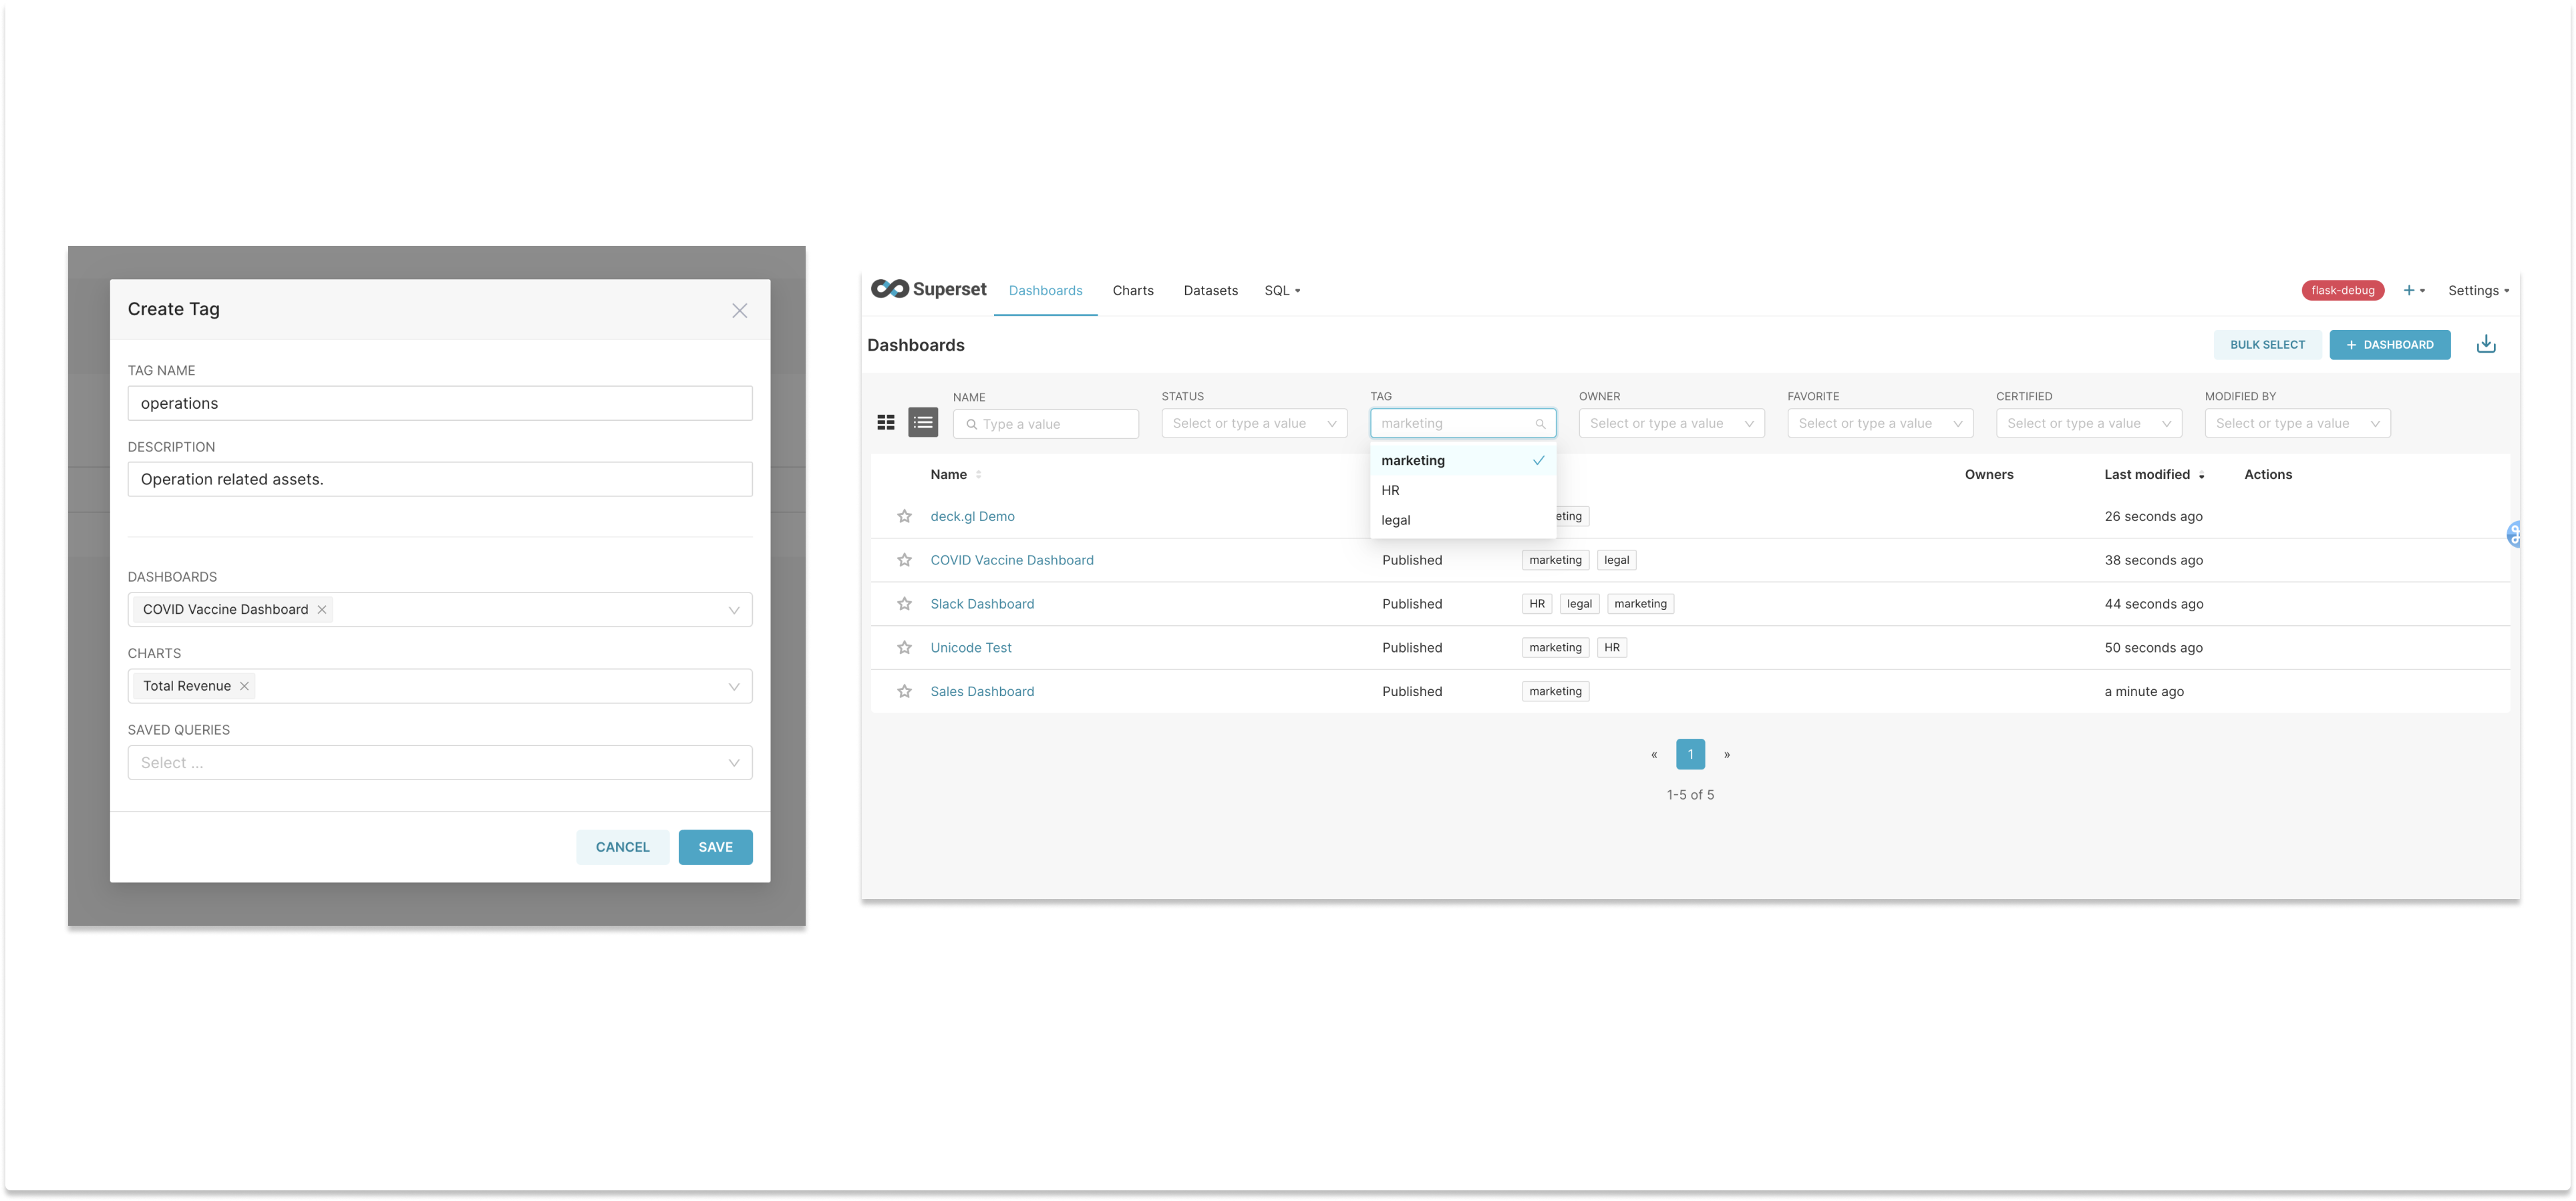Switch to list view icon
The height and width of the screenshot is (1201, 2576).
tap(923, 423)
